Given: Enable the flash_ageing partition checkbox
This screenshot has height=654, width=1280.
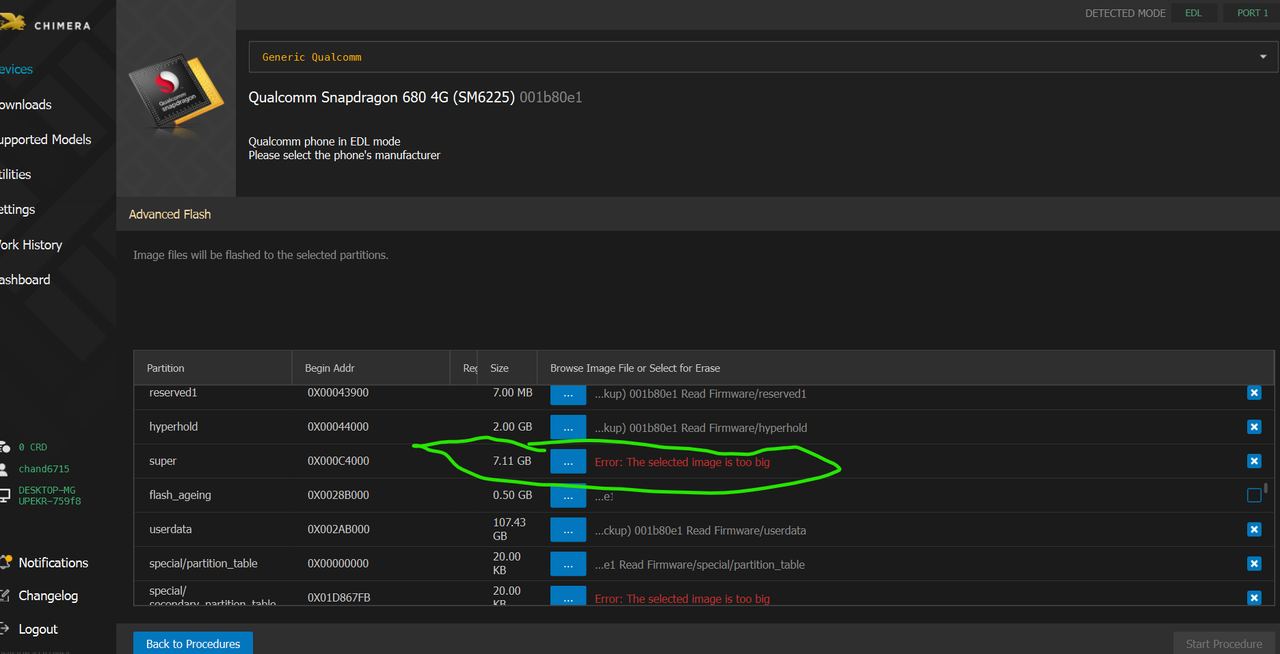Looking at the screenshot, I should tap(1254, 495).
